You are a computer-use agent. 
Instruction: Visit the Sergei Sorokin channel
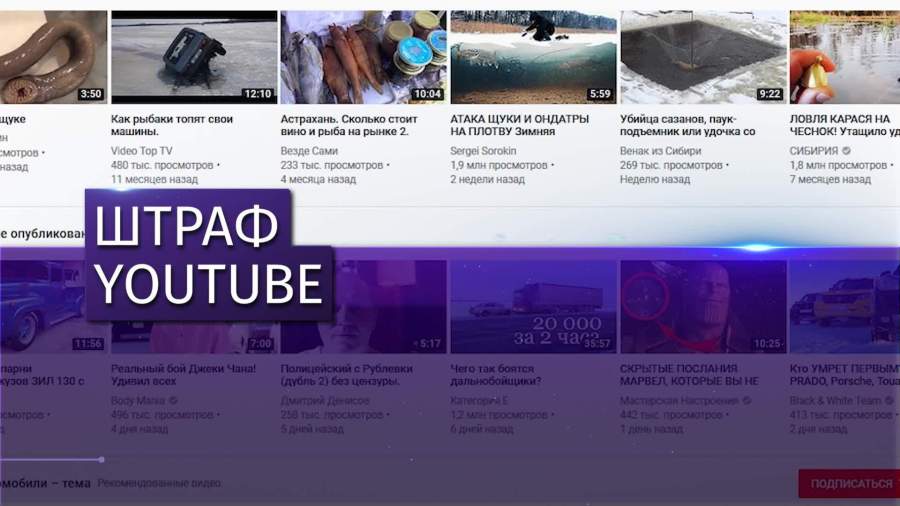point(483,151)
